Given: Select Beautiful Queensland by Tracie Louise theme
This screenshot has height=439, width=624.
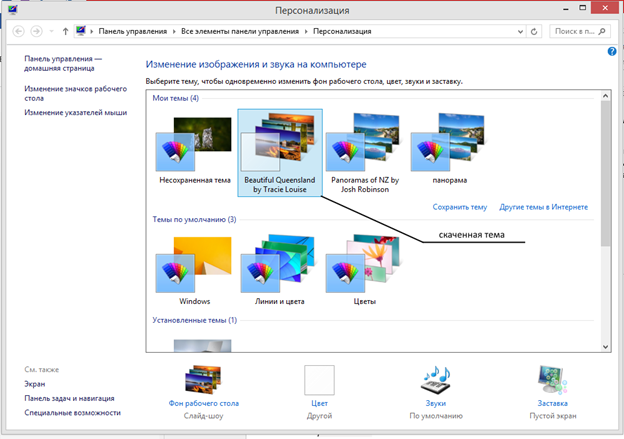Looking at the screenshot, I should coord(280,153).
